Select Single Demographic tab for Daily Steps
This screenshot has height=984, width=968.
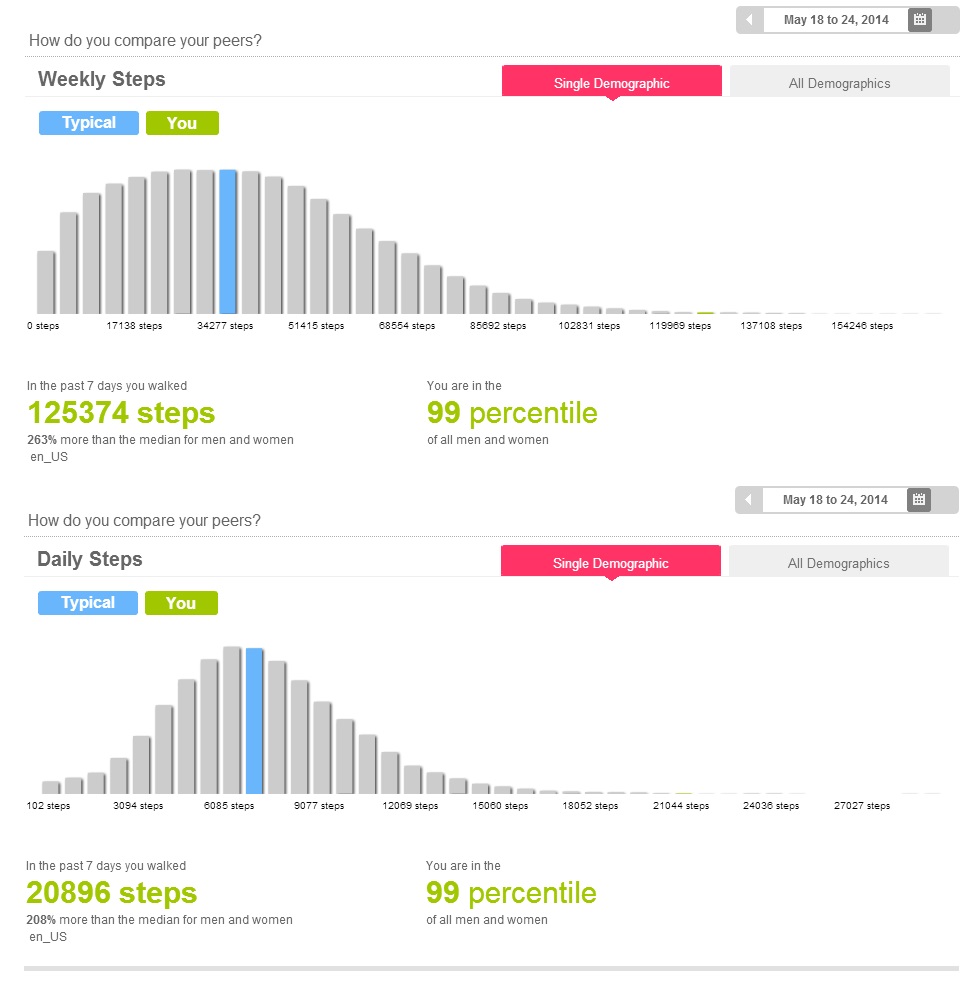click(x=610, y=563)
